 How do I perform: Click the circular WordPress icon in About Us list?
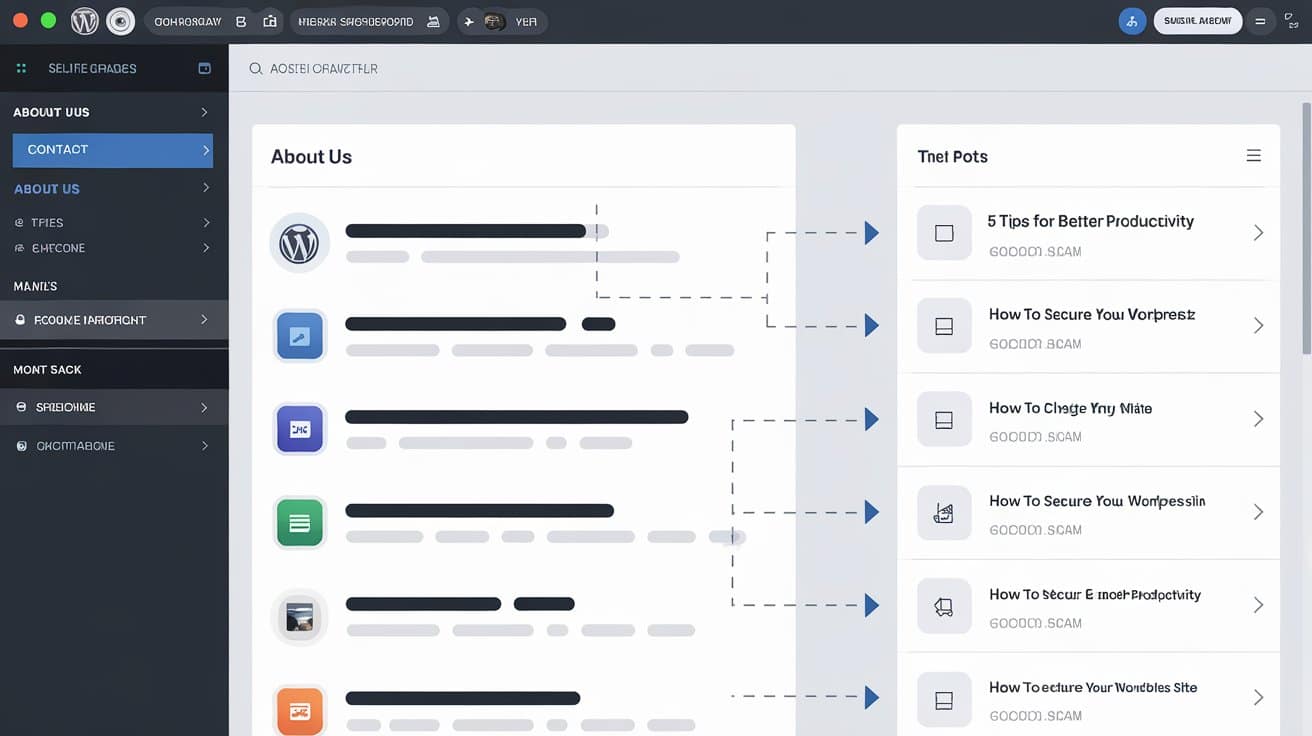(299, 243)
